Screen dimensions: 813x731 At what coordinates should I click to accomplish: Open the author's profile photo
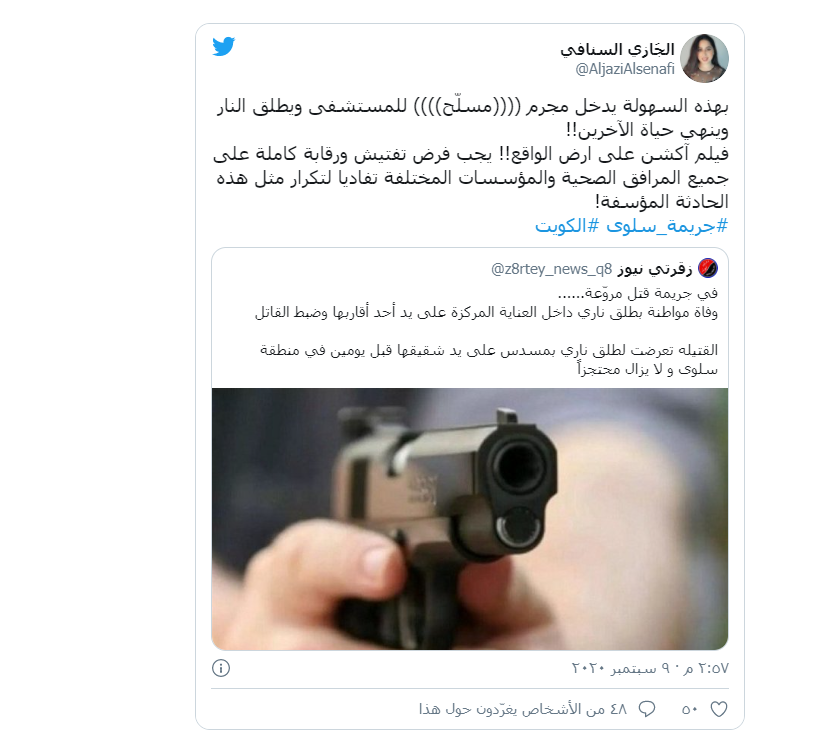pos(704,59)
